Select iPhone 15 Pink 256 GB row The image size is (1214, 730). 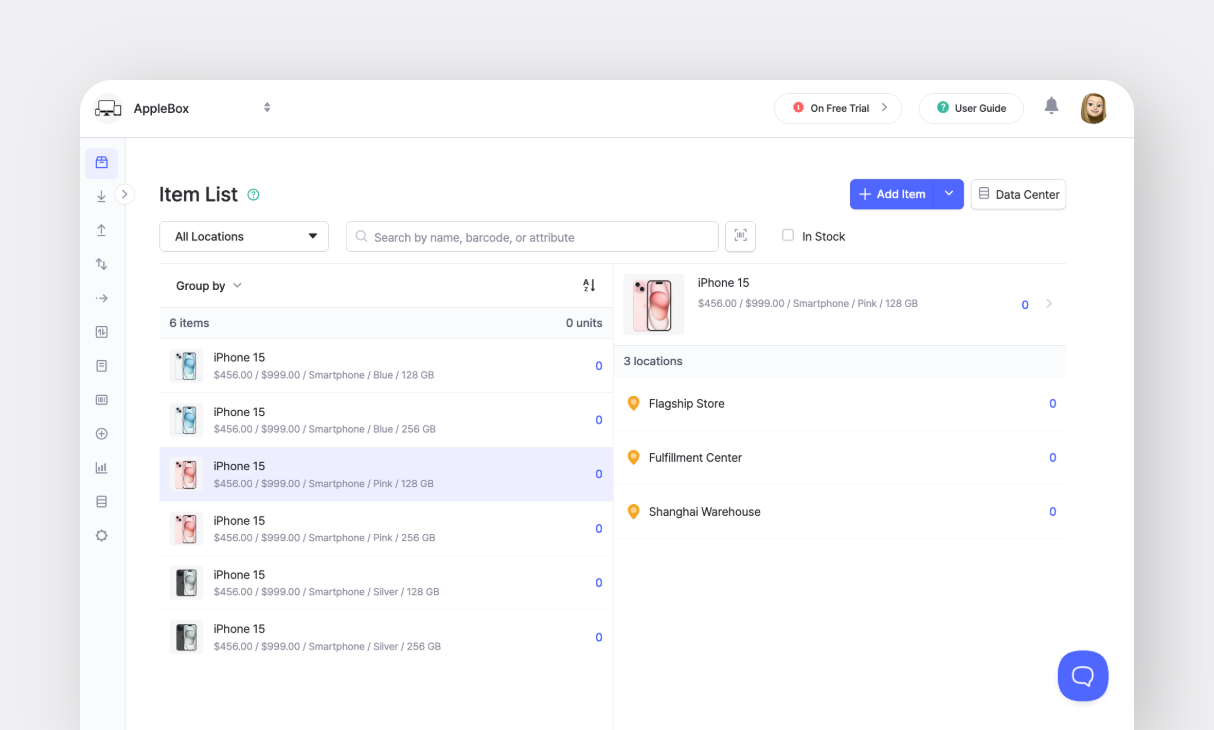(386, 529)
